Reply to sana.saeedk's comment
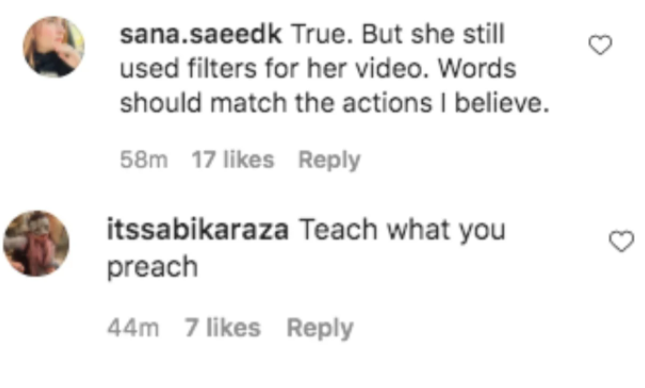 pyautogui.click(x=329, y=160)
